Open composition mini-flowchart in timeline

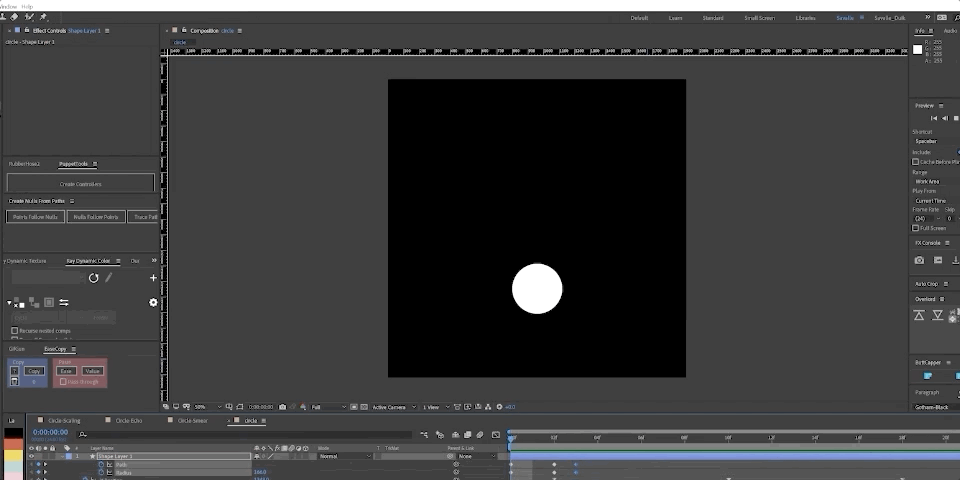tap(424, 435)
